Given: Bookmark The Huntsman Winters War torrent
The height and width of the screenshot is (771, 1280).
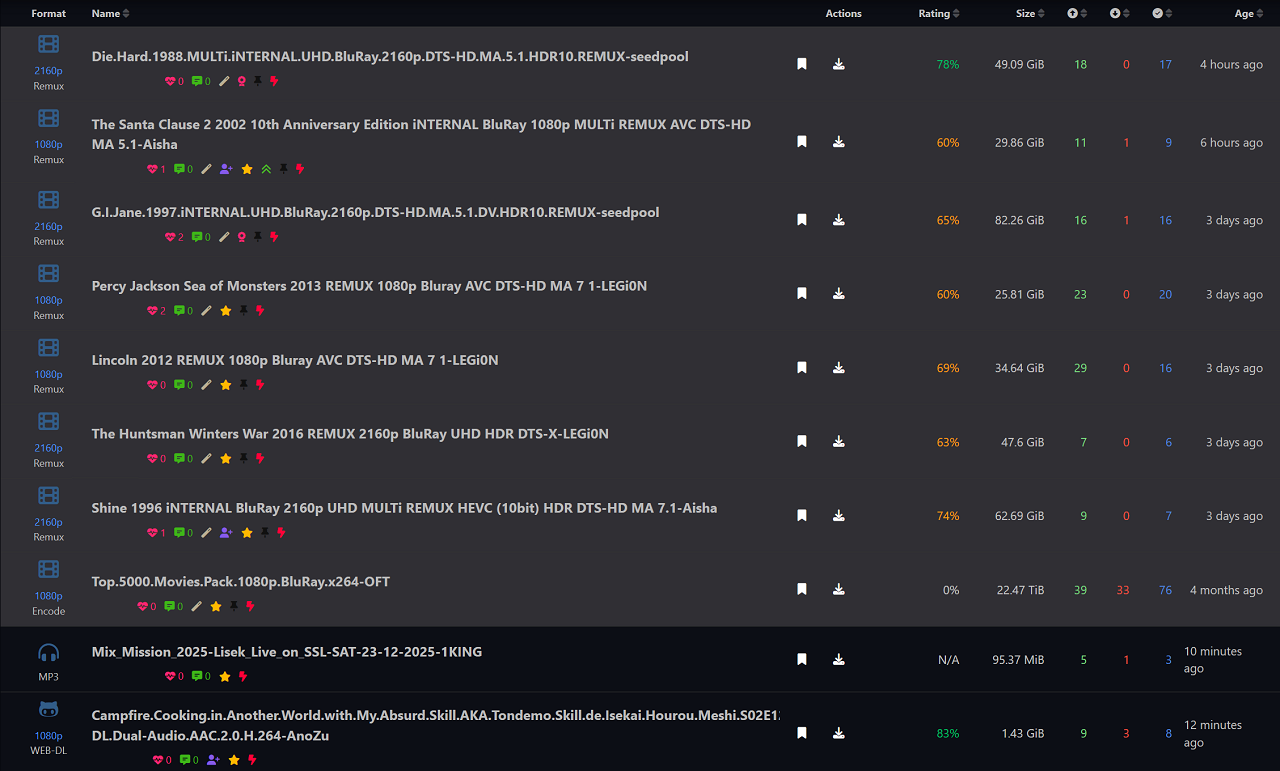Looking at the screenshot, I should 802,442.
